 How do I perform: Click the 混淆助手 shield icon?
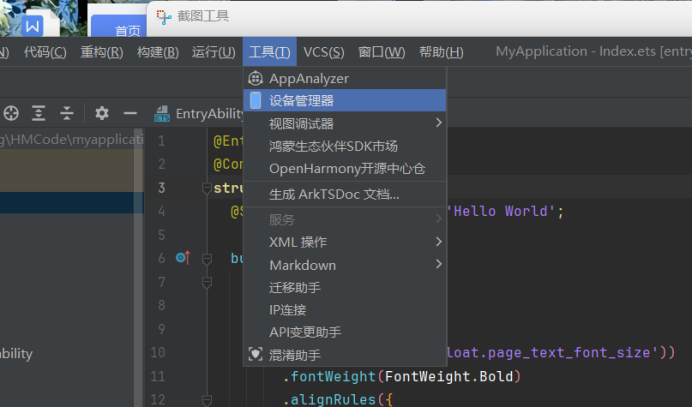[256, 354]
